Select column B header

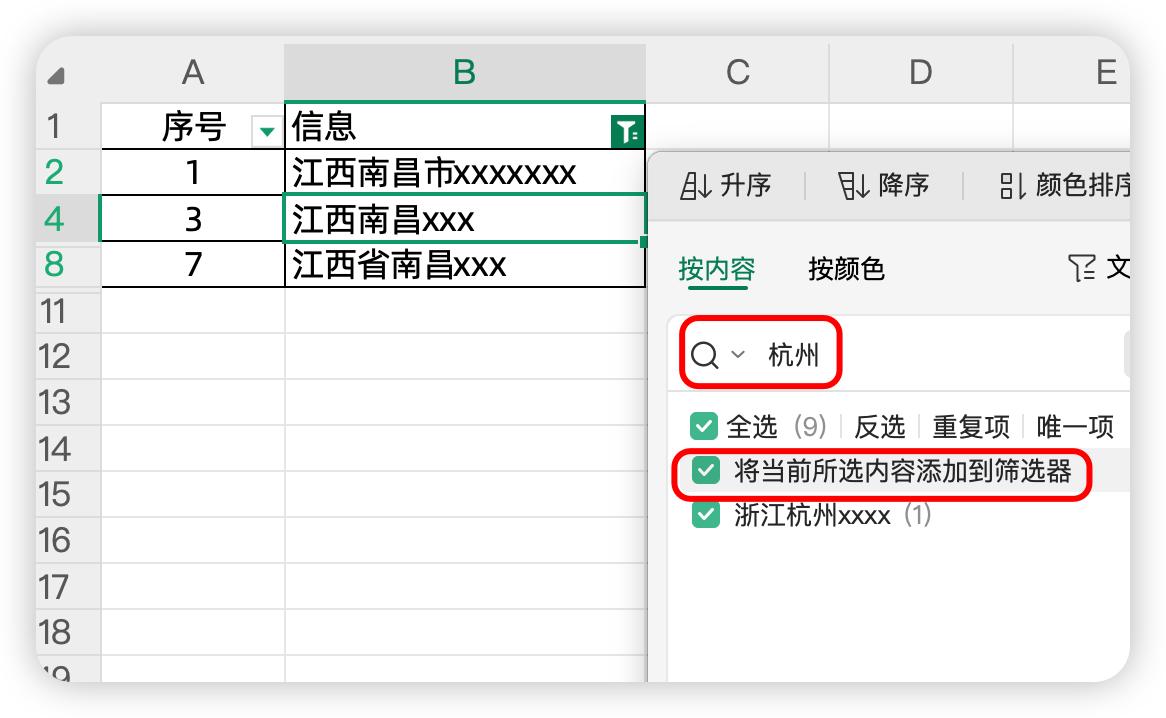[x=465, y=73]
